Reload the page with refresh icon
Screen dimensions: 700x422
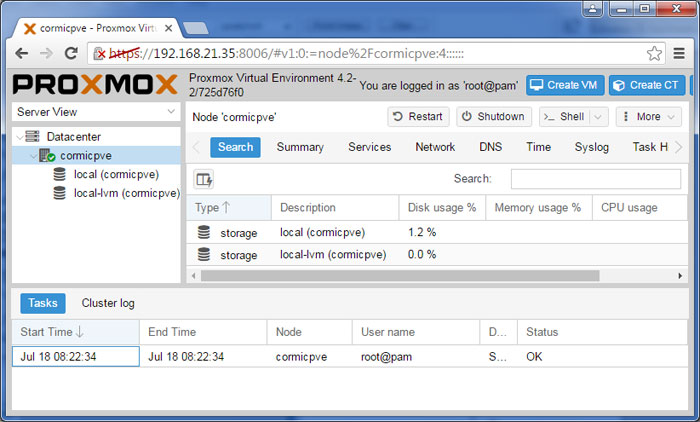coord(71,54)
